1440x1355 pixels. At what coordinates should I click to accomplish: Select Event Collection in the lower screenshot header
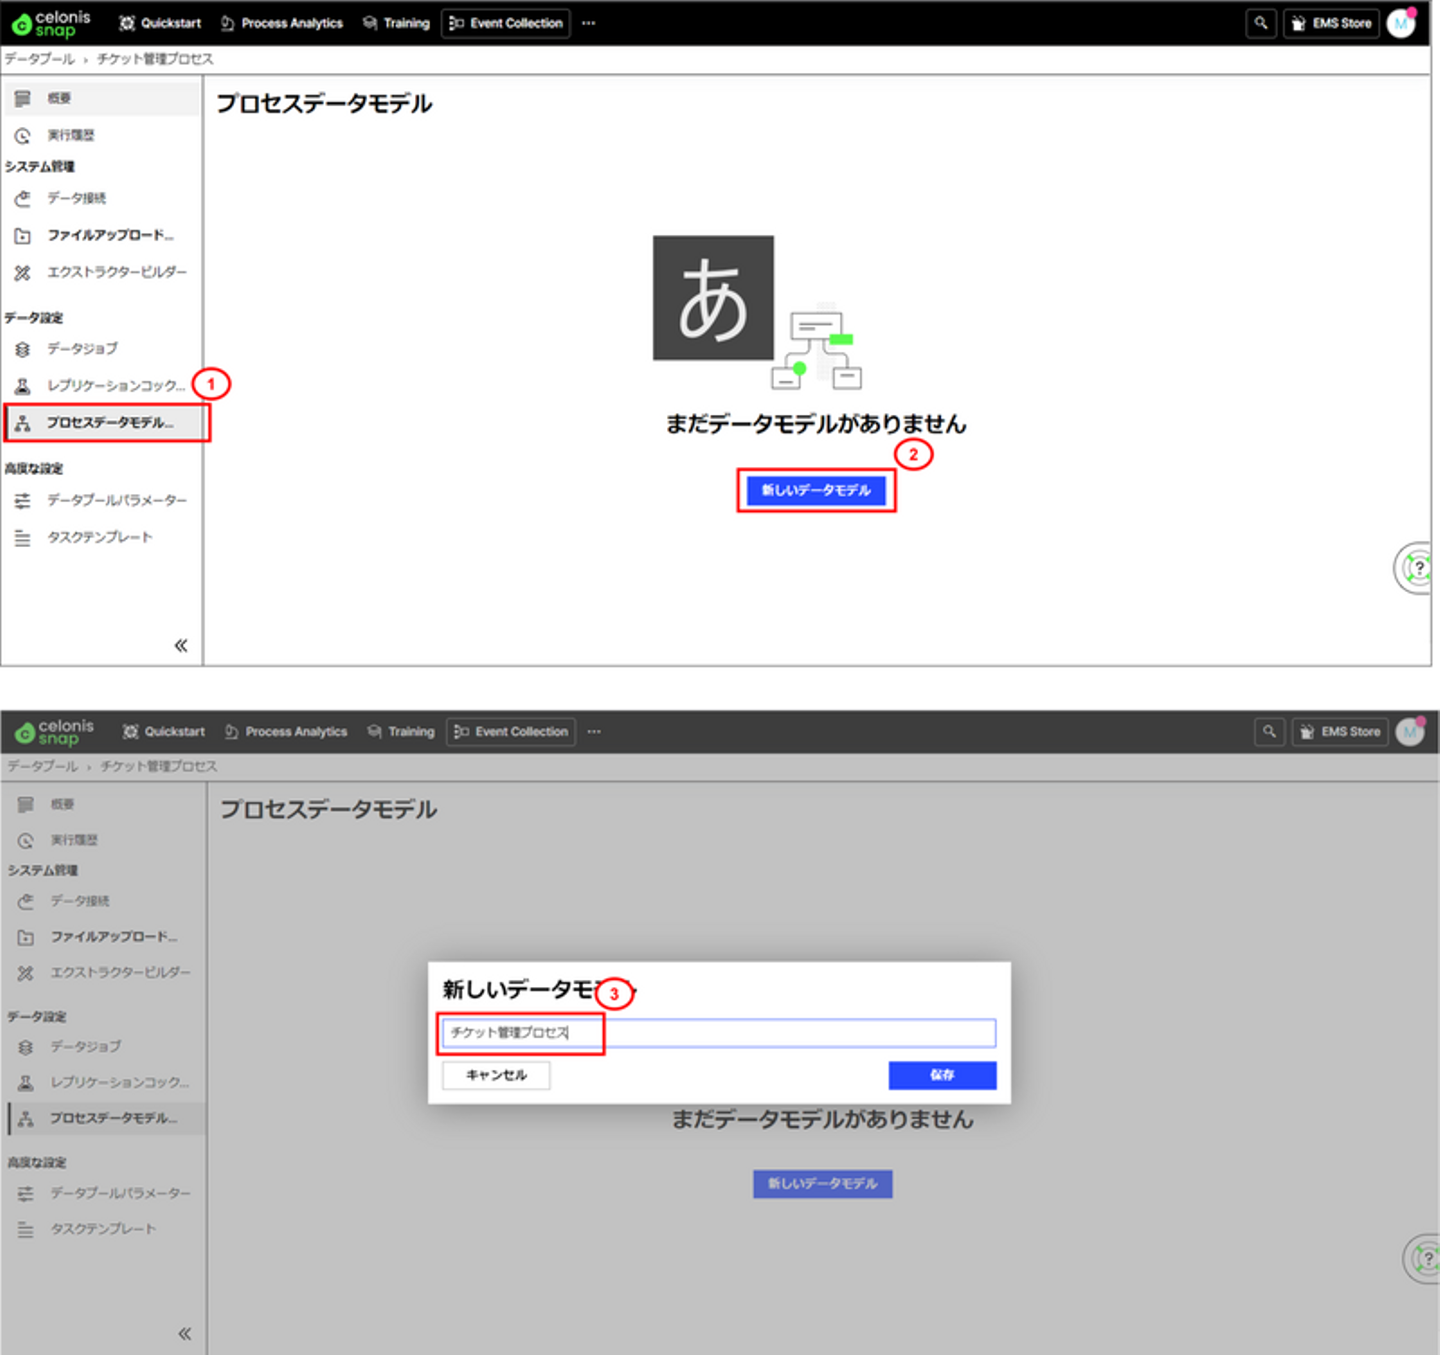tap(511, 732)
